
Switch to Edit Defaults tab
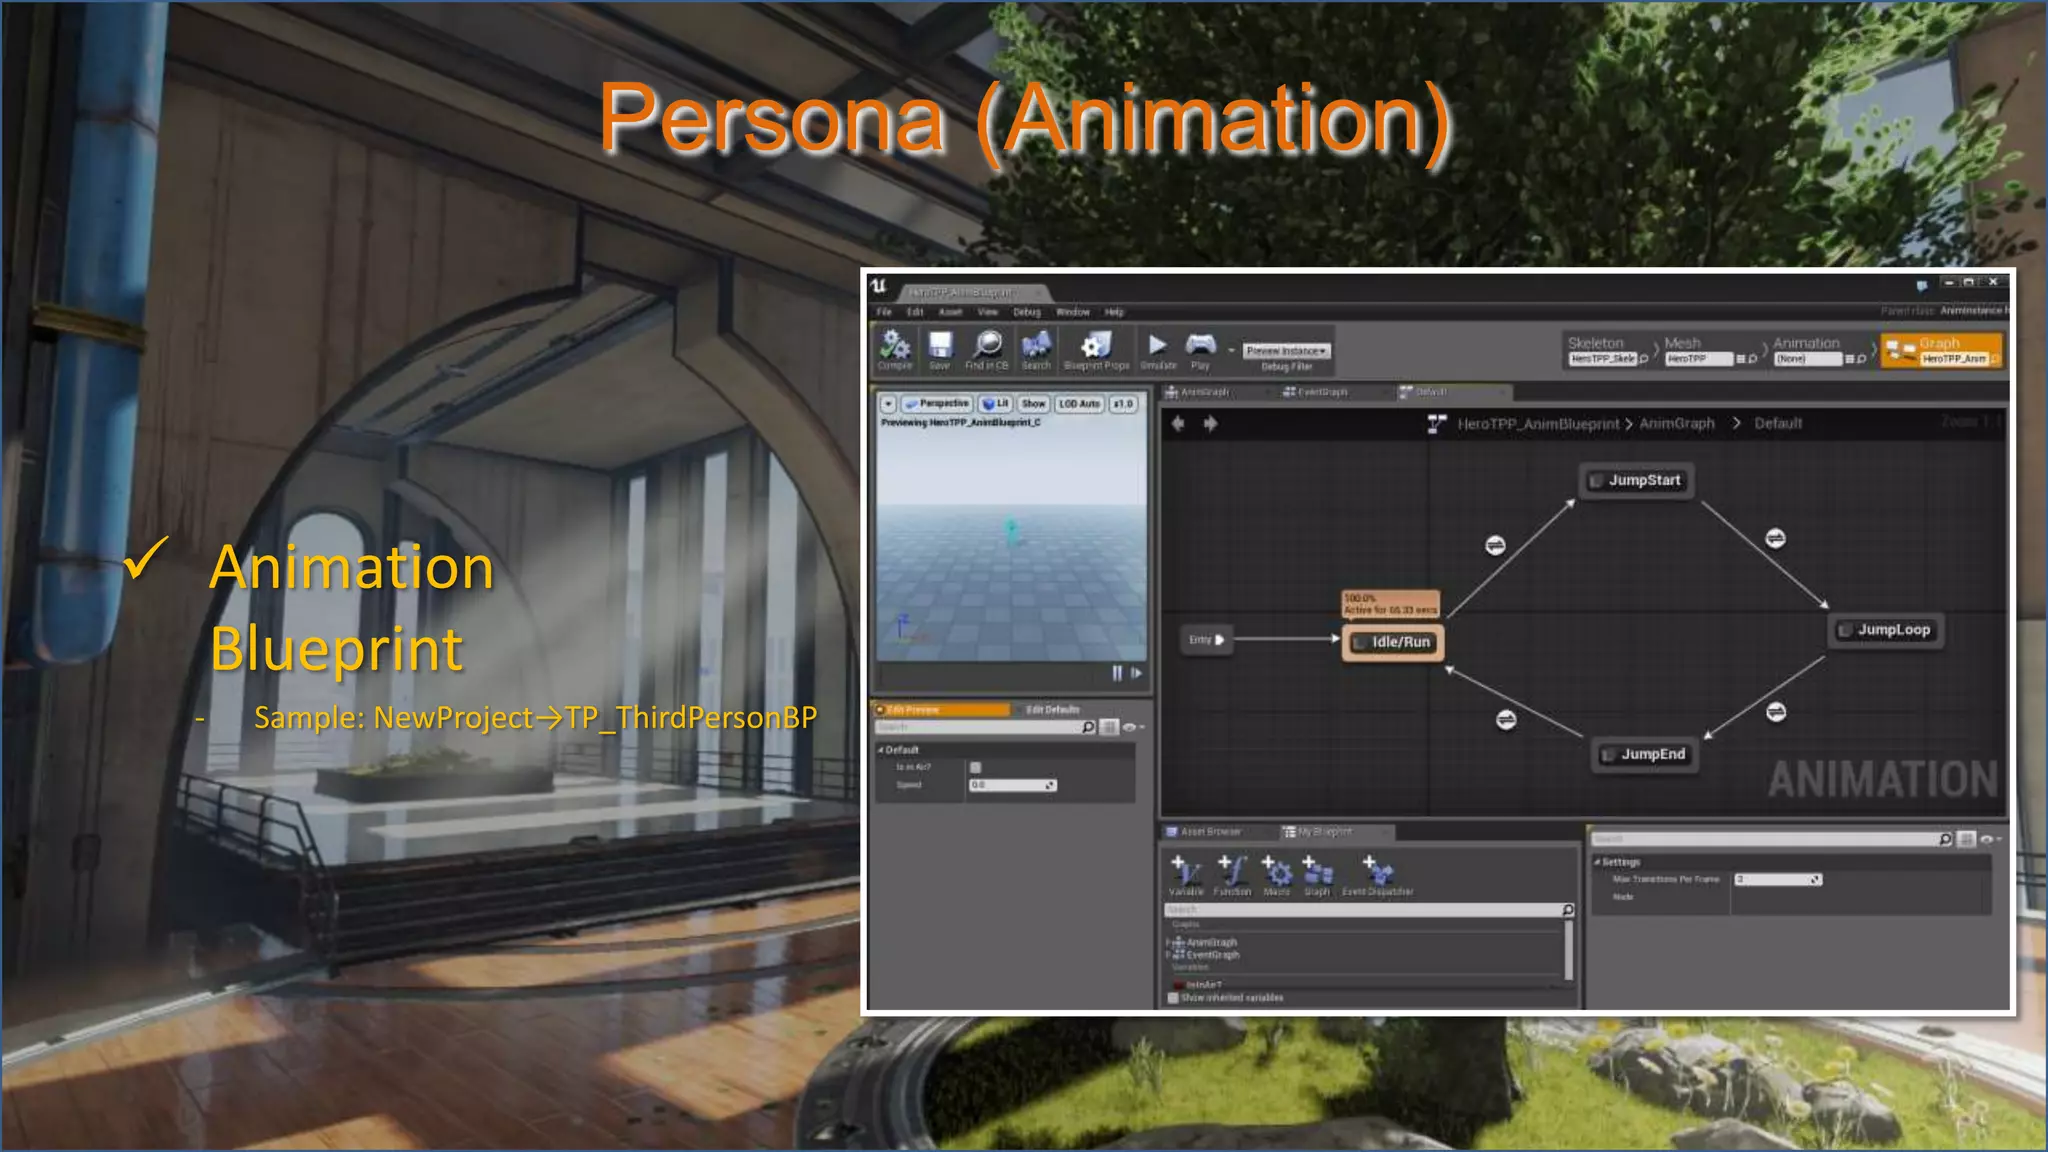(x=1053, y=710)
